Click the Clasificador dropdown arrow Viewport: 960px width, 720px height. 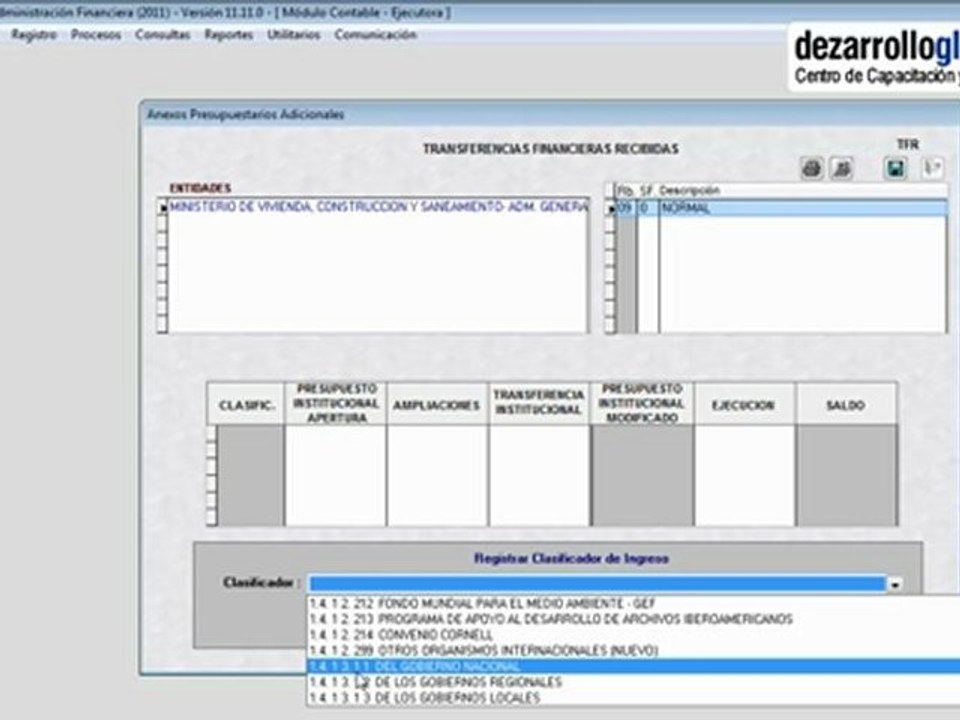pyautogui.click(x=895, y=584)
